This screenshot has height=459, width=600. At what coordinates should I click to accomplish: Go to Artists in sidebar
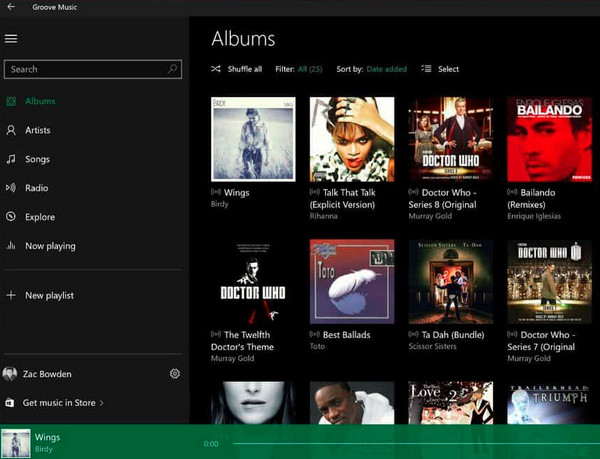(x=38, y=130)
